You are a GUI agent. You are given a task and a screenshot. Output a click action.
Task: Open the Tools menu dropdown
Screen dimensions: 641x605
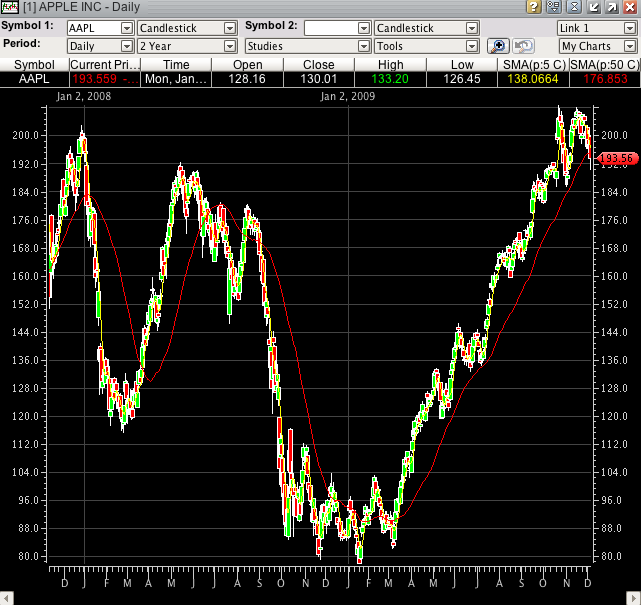tap(471, 46)
